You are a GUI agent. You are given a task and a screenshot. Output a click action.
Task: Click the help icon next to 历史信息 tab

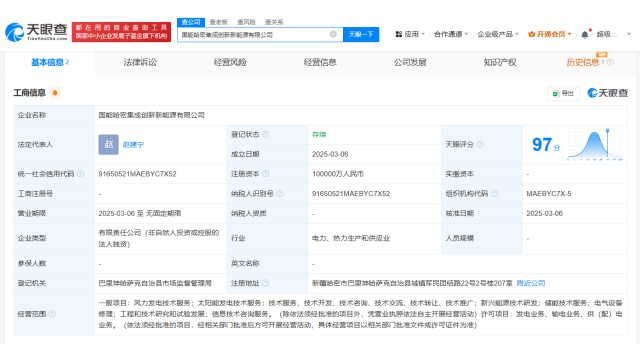coord(610,62)
